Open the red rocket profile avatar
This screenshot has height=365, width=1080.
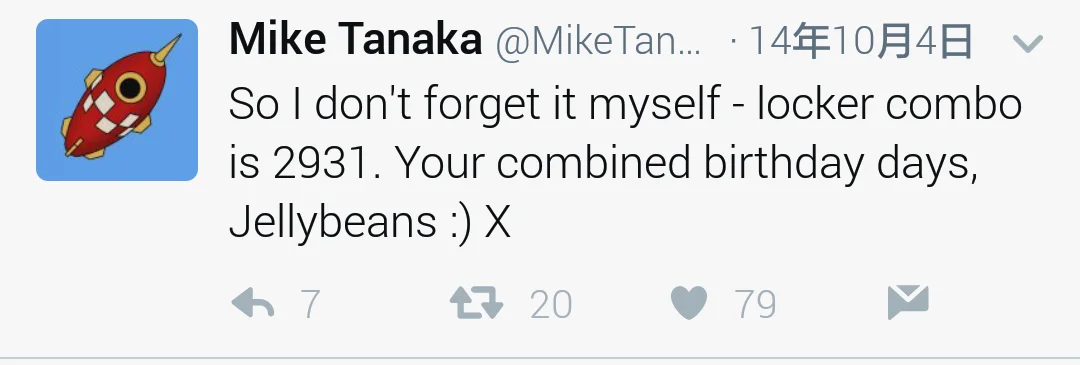point(117,100)
